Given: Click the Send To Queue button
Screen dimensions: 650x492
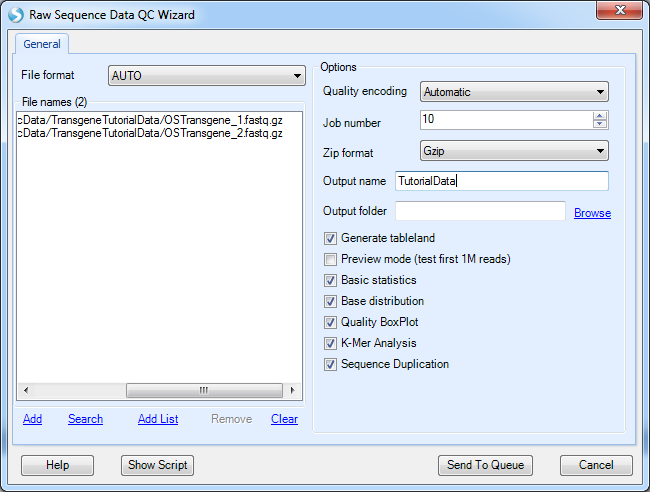Looking at the screenshot, I should [485, 465].
